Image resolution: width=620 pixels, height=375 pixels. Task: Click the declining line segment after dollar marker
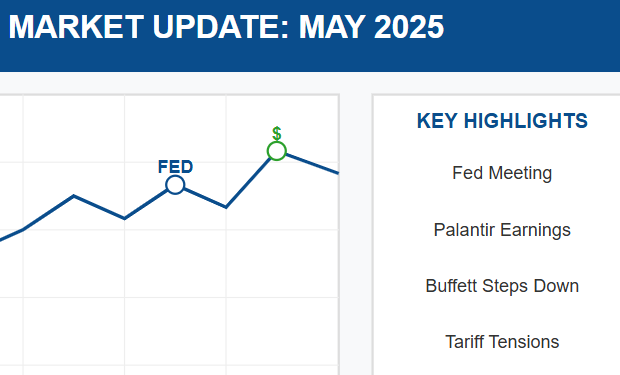point(312,164)
